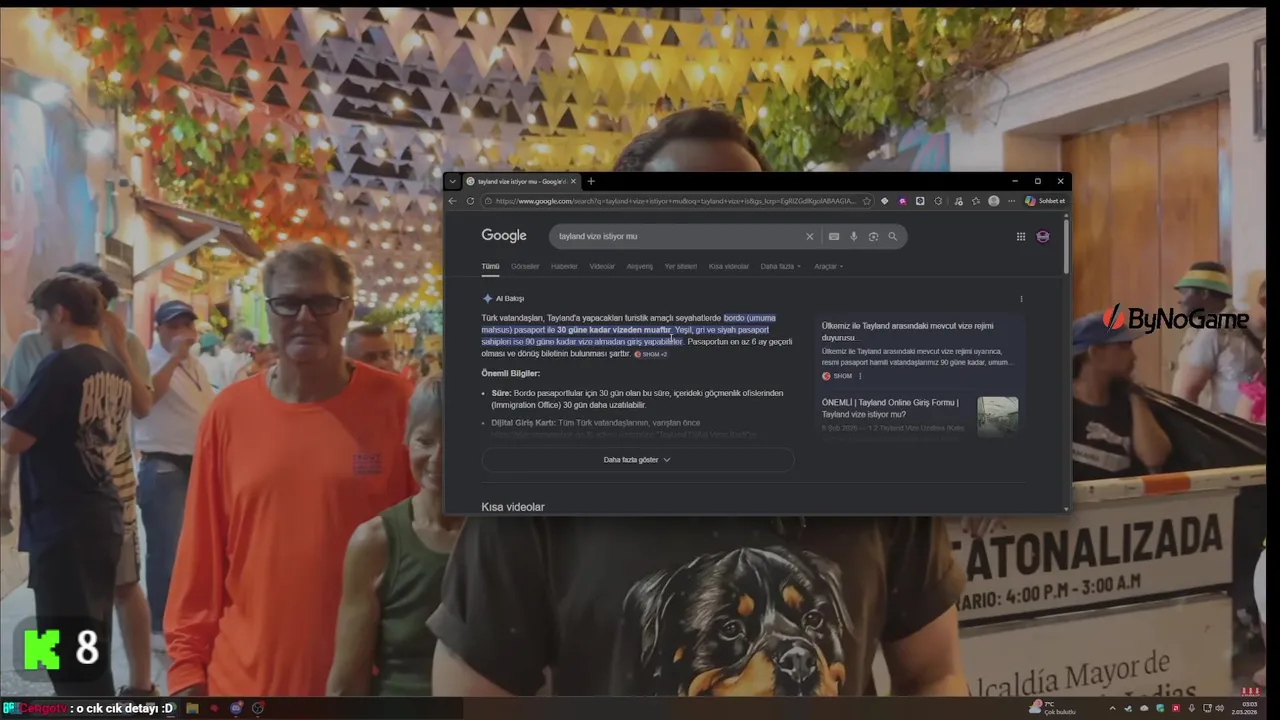Click the Google logo
Image resolution: width=1280 pixels, height=720 pixels.
point(504,236)
